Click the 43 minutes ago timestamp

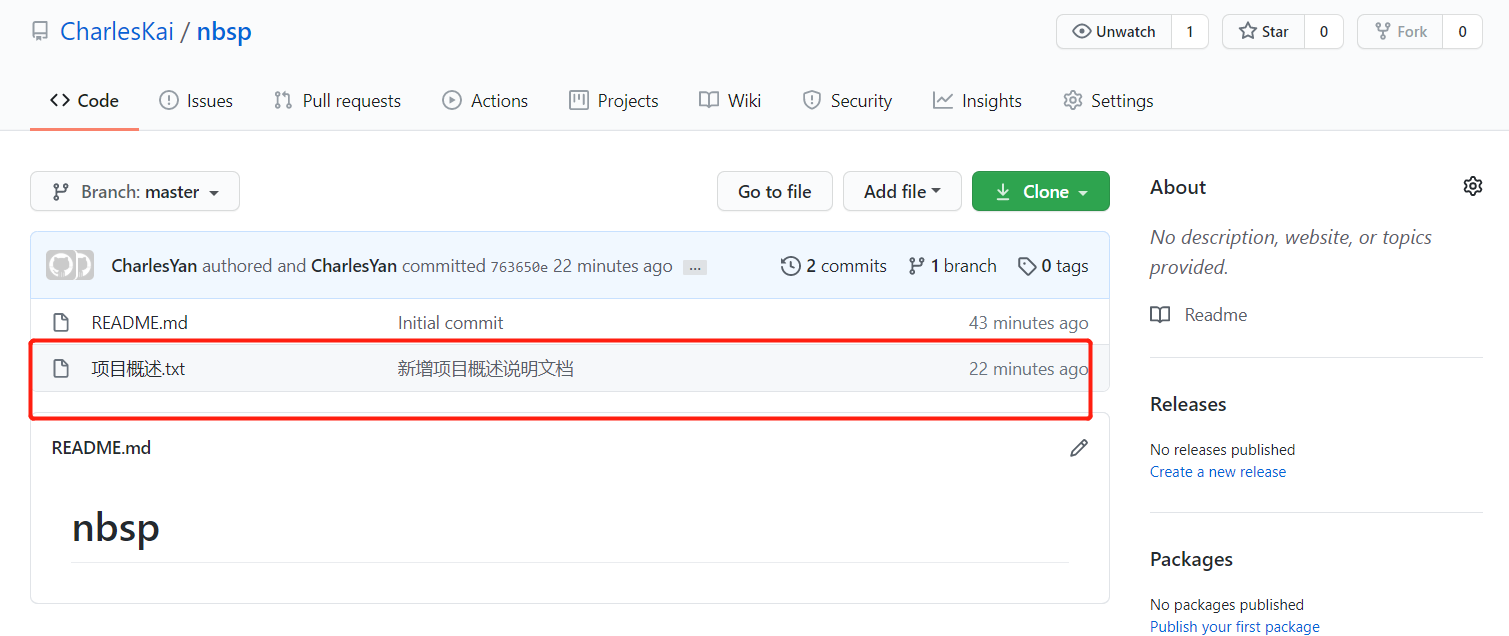(1029, 323)
